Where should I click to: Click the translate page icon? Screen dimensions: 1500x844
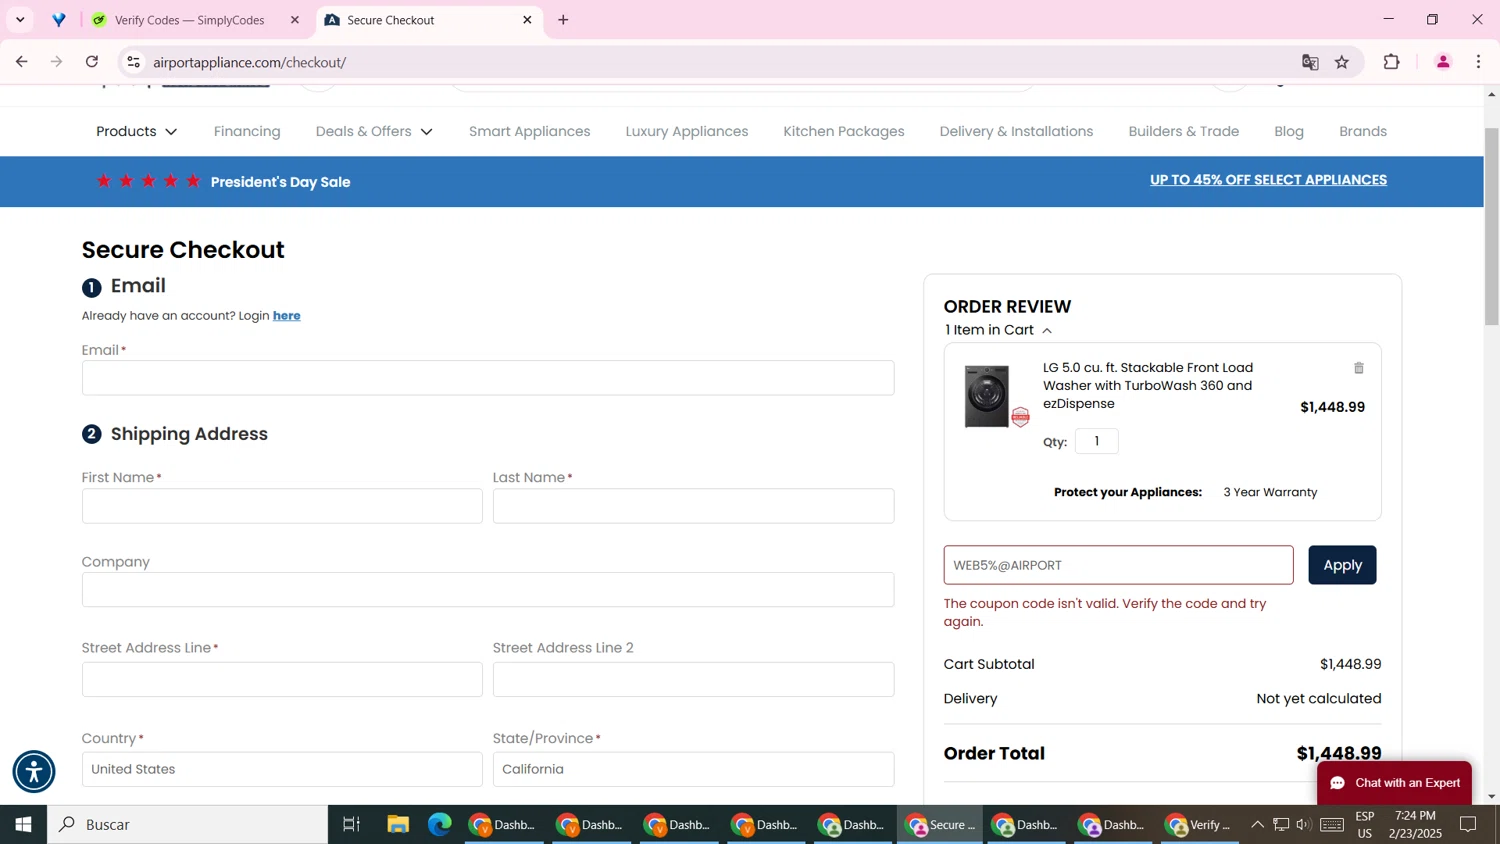click(x=1310, y=62)
